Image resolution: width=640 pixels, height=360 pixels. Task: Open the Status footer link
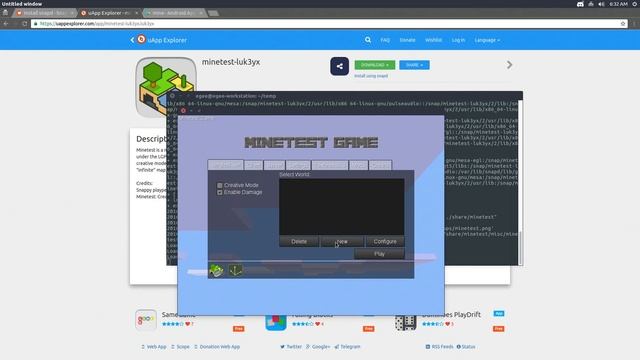click(466, 347)
